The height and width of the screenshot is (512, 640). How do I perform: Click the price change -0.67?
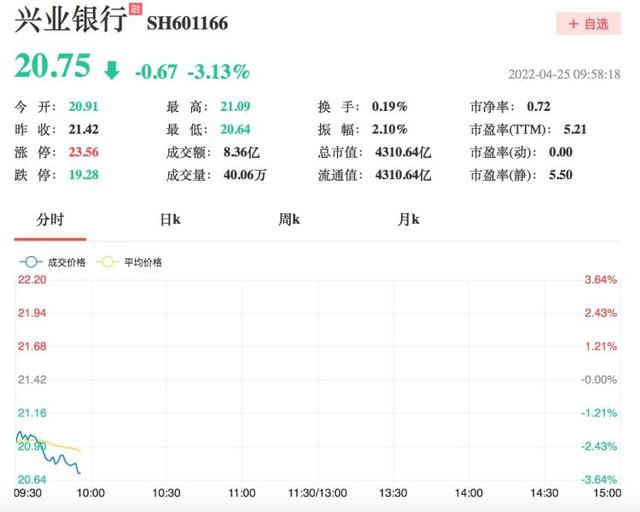click(156, 72)
